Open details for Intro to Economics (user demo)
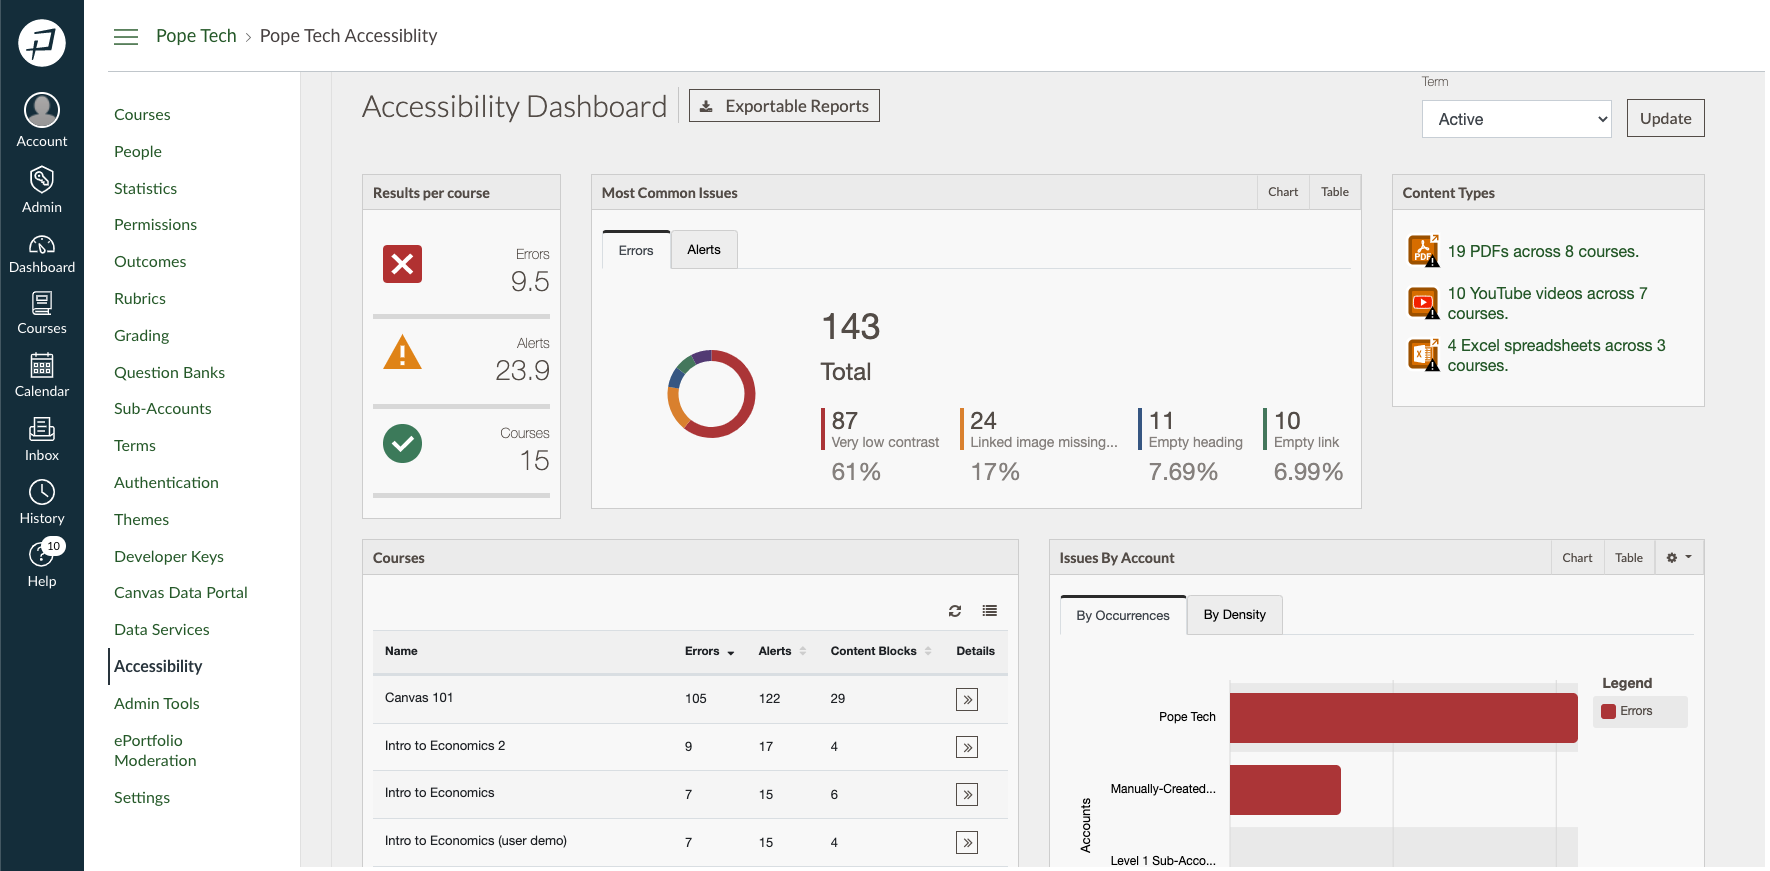Viewport: 1770px width, 871px height. coord(967,843)
